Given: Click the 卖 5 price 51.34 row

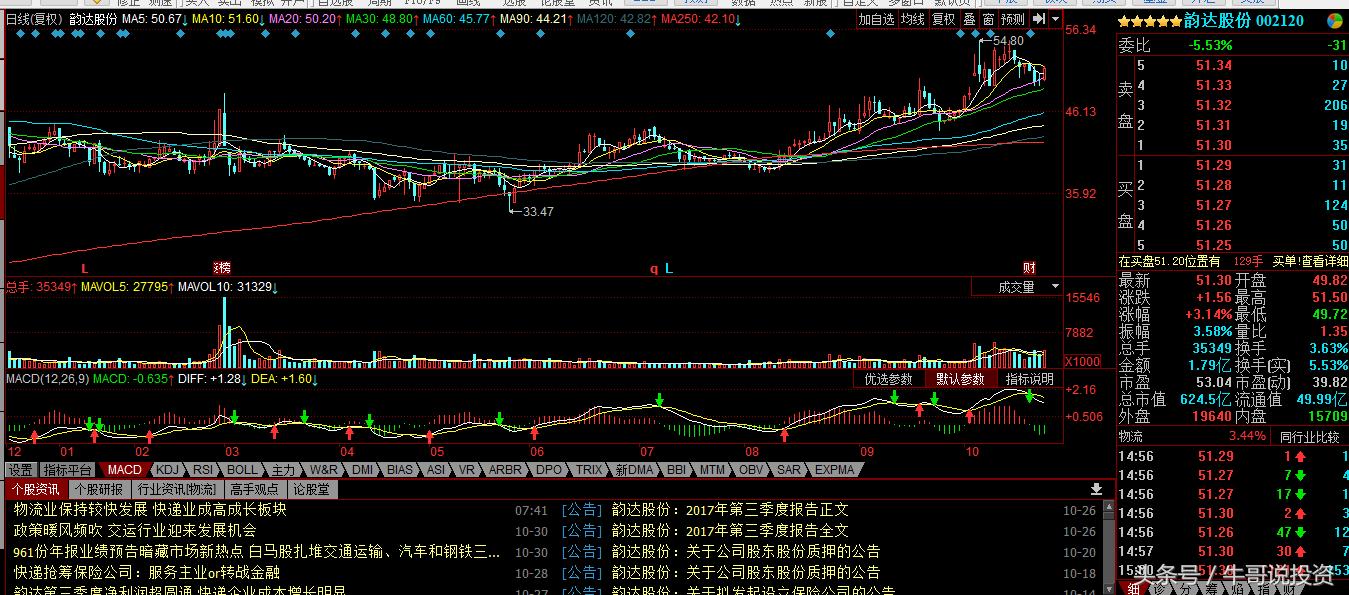Looking at the screenshot, I should [x=1232, y=66].
